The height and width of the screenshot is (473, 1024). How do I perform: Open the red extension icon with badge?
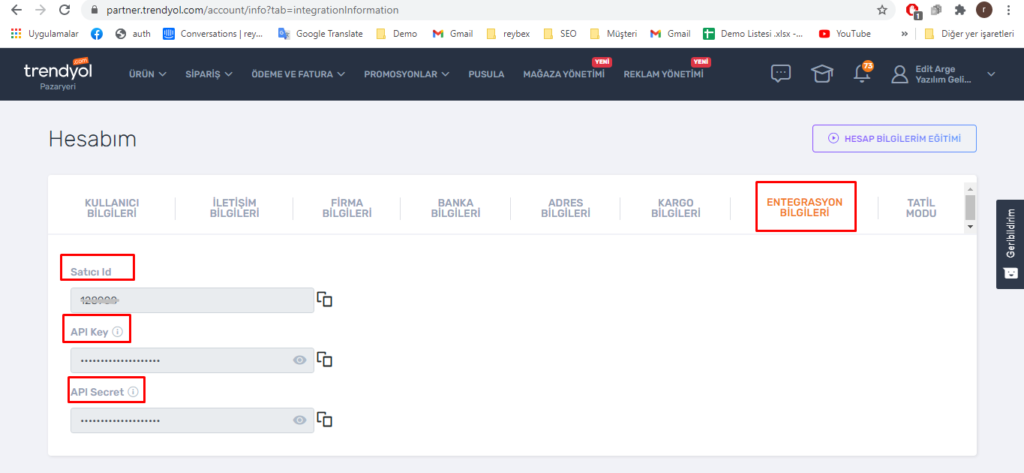(914, 10)
